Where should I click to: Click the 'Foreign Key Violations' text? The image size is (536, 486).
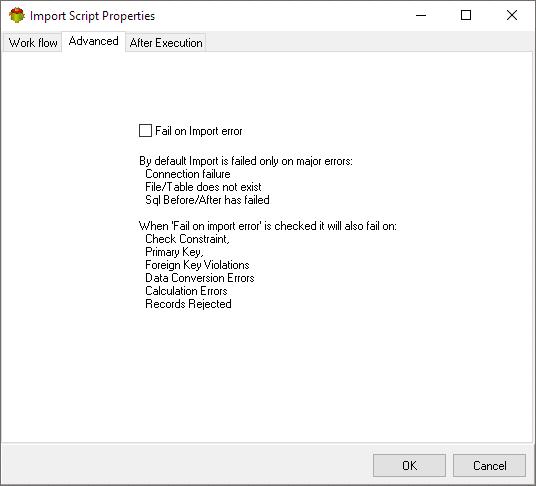point(197,265)
